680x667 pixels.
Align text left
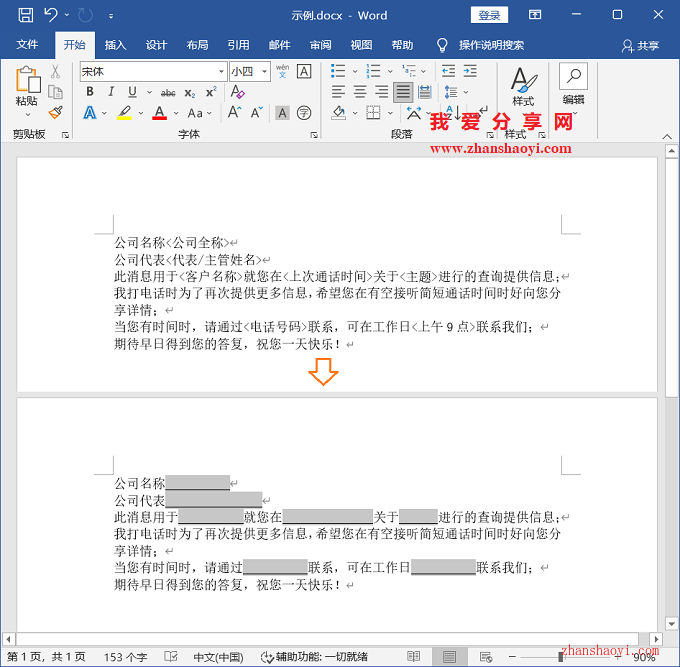338,92
